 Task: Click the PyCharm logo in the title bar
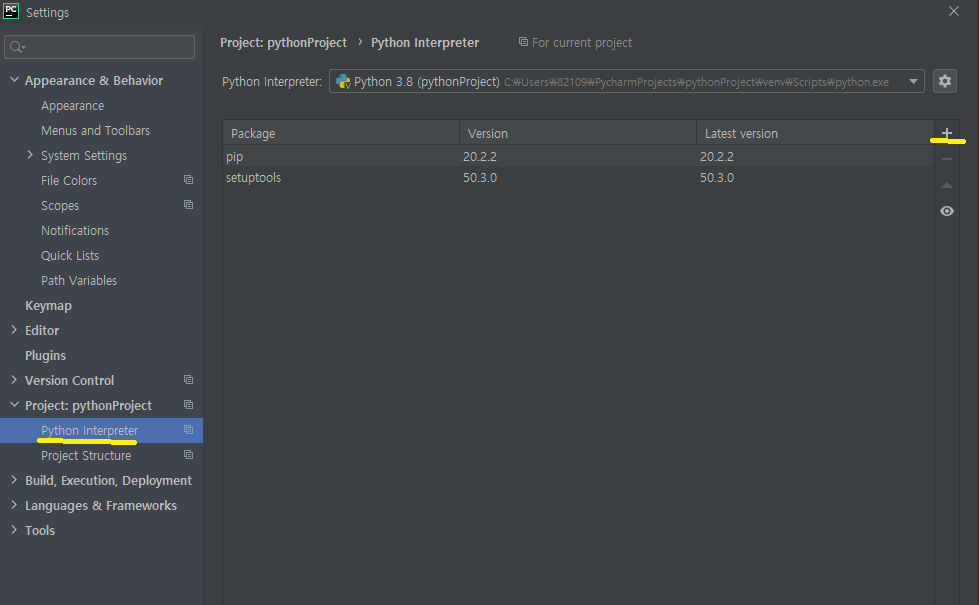tap(11, 11)
